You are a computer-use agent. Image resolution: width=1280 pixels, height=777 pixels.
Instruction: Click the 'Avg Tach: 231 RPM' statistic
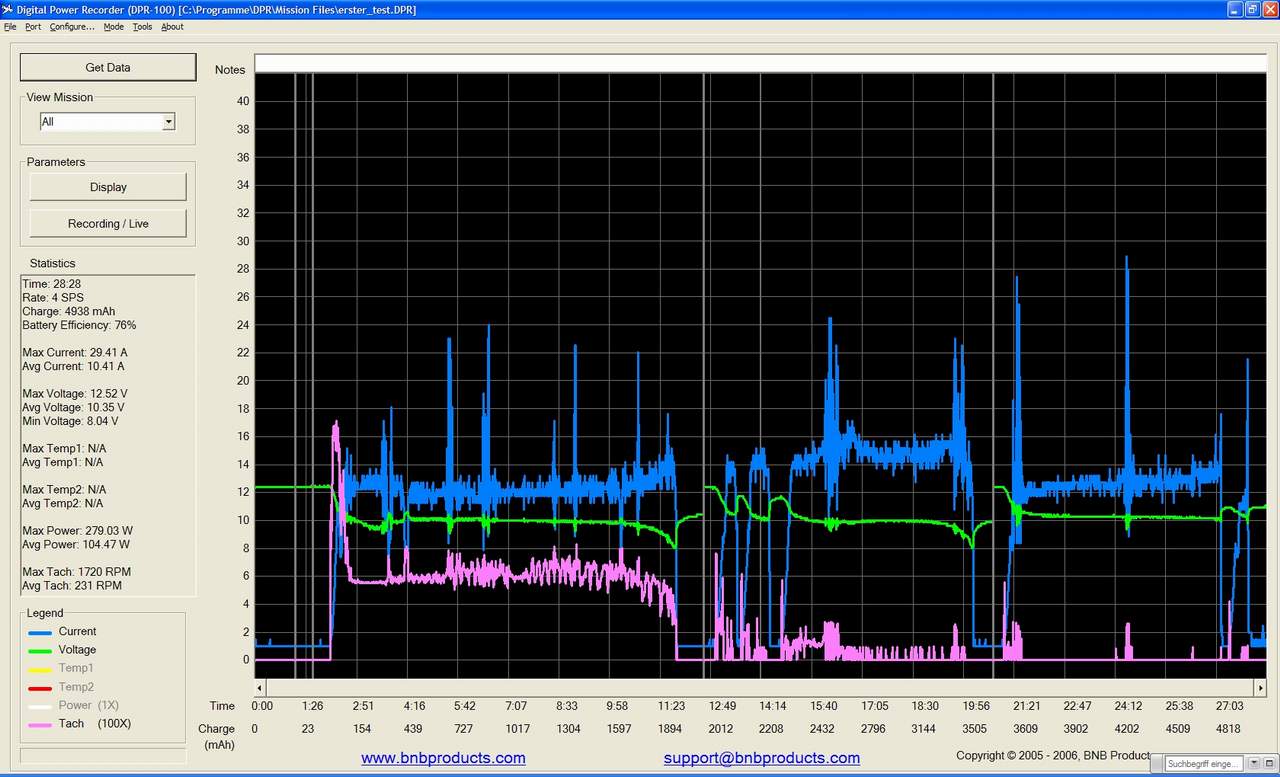tap(69, 586)
